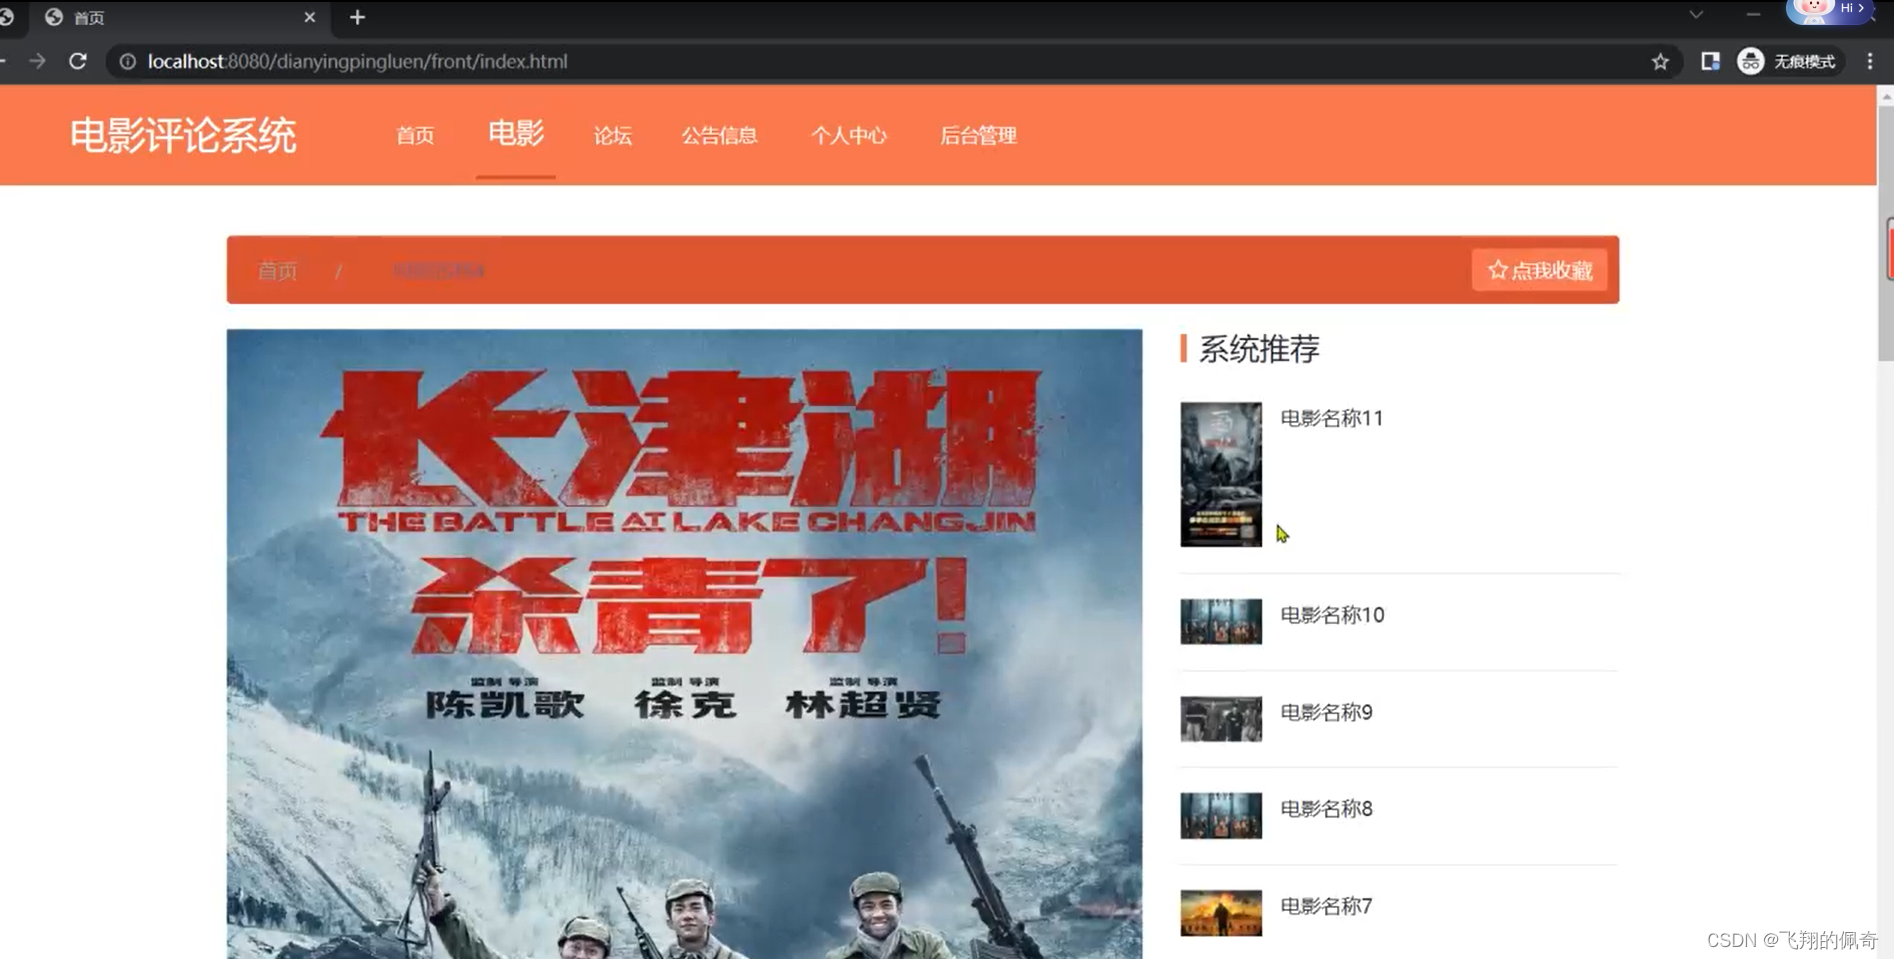The height and width of the screenshot is (959, 1894).
Task: Click the address bar URL
Action: (x=357, y=61)
